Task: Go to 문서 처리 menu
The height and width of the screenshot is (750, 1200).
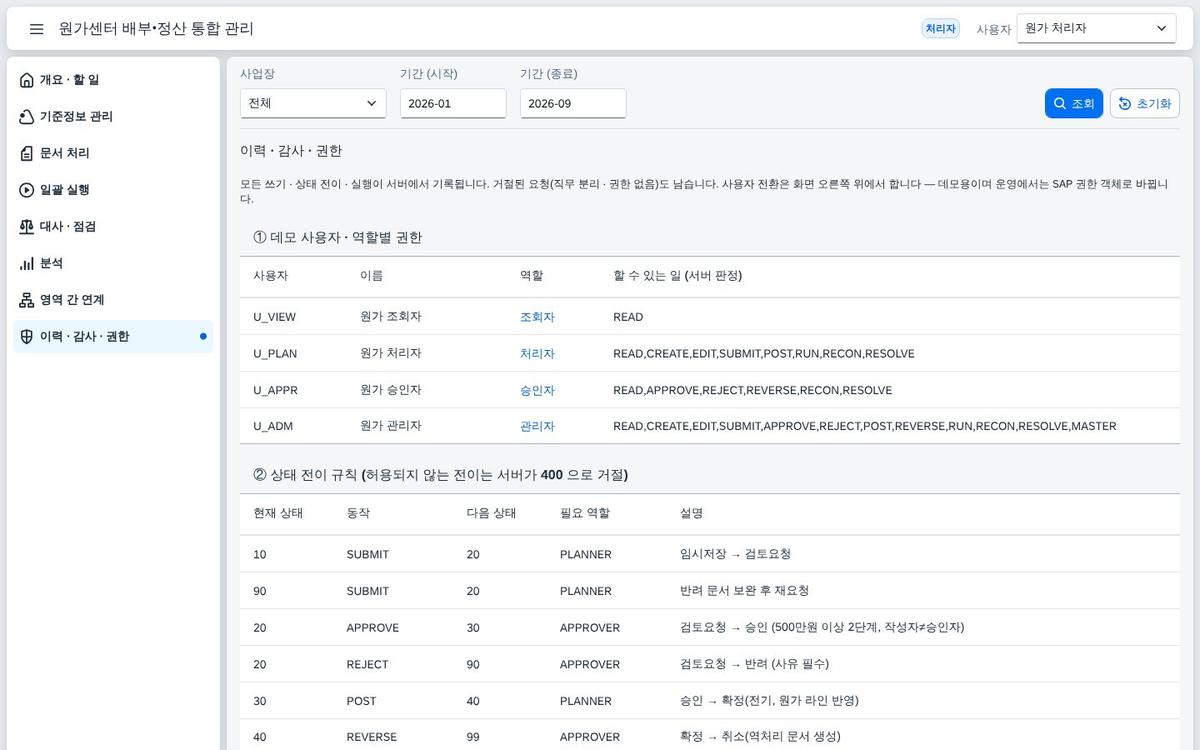Action: tap(113, 153)
